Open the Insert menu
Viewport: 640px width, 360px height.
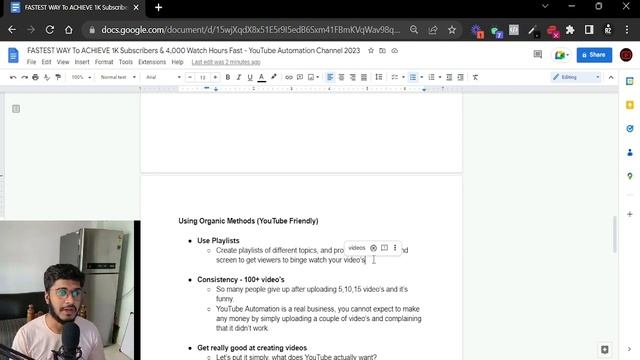click(82, 62)
